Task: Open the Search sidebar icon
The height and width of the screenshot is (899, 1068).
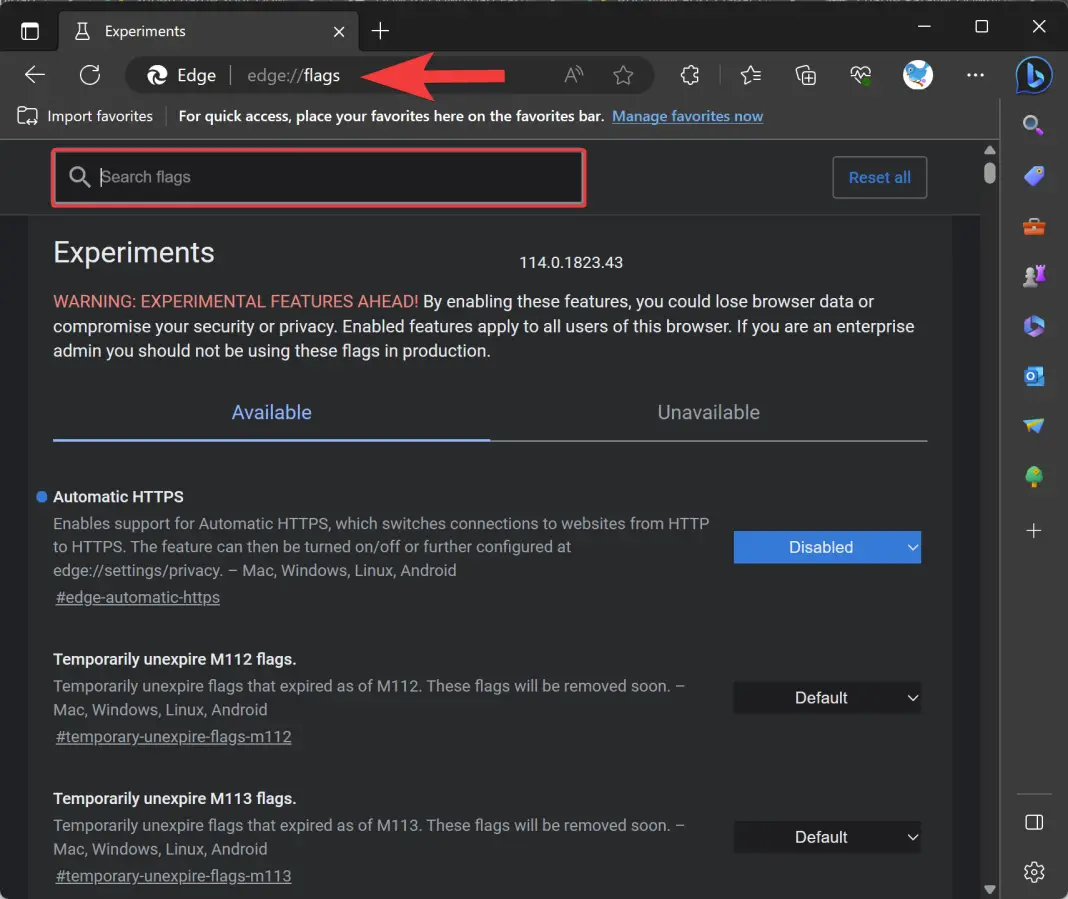Action: coord(1034,125)
